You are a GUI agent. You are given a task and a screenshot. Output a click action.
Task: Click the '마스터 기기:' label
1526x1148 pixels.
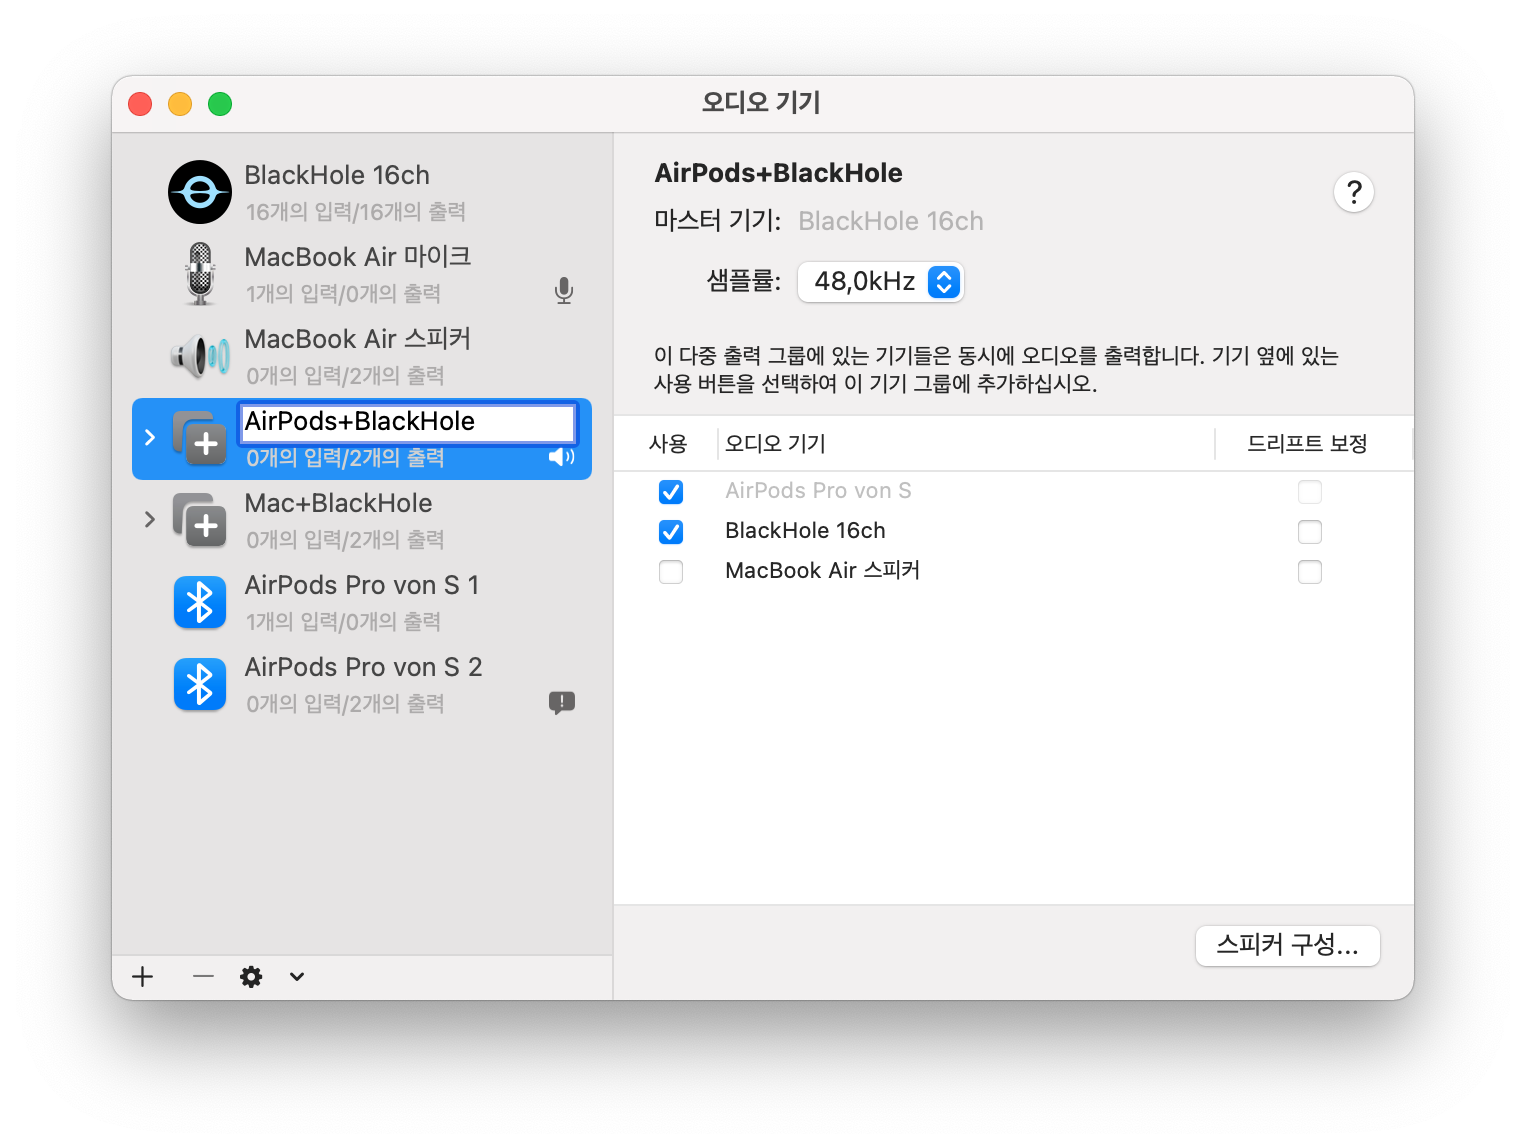[x=718, y=221]
